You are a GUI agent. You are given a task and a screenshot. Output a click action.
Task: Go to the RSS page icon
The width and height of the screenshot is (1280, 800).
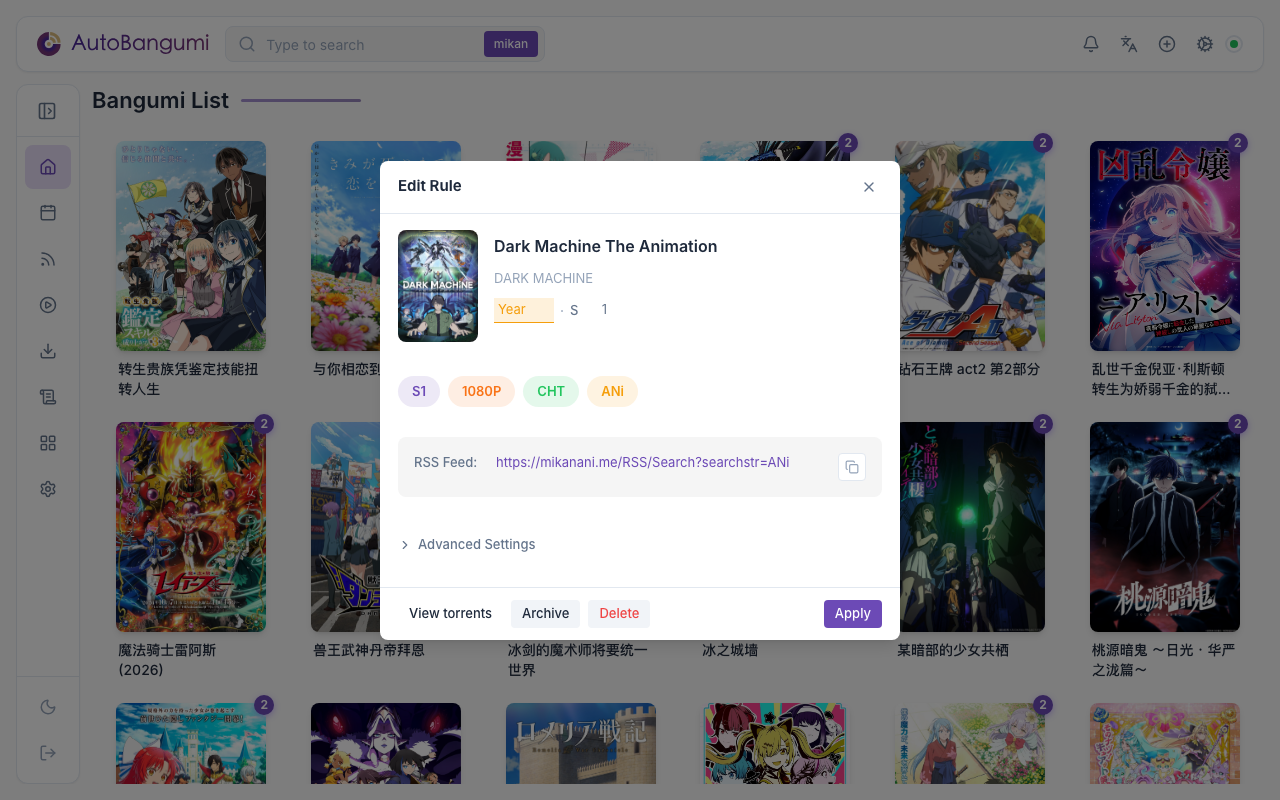point(48,259)
